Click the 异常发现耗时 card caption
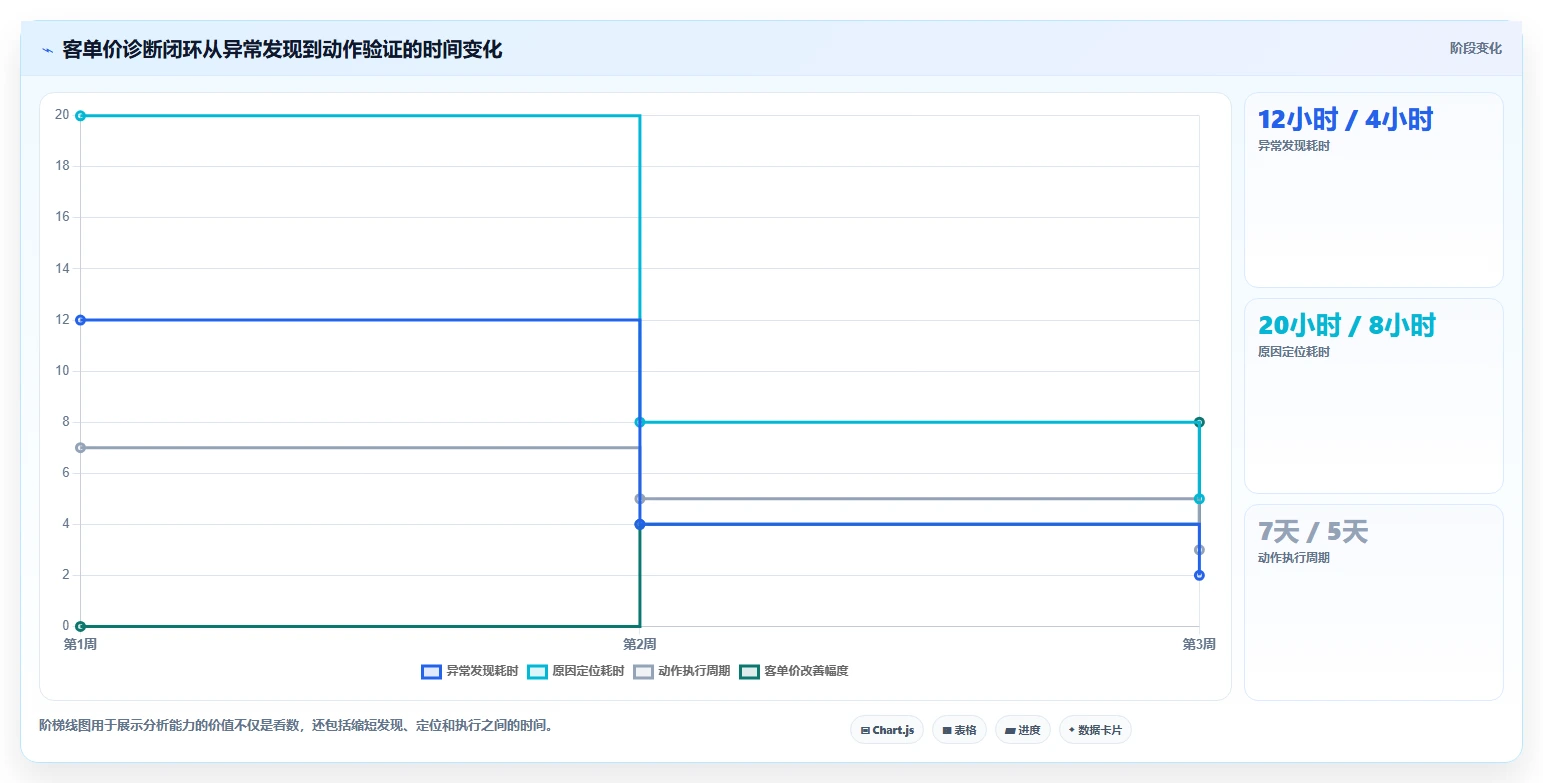This screenshot has height=783, width=1543. 1294,146
